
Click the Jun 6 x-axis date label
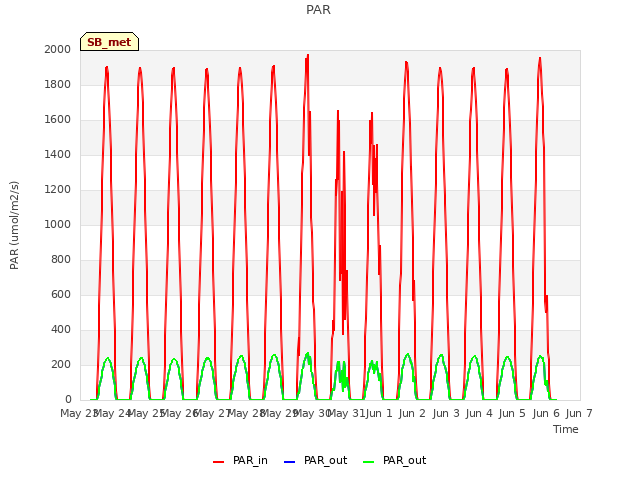[x=546, y=413]
